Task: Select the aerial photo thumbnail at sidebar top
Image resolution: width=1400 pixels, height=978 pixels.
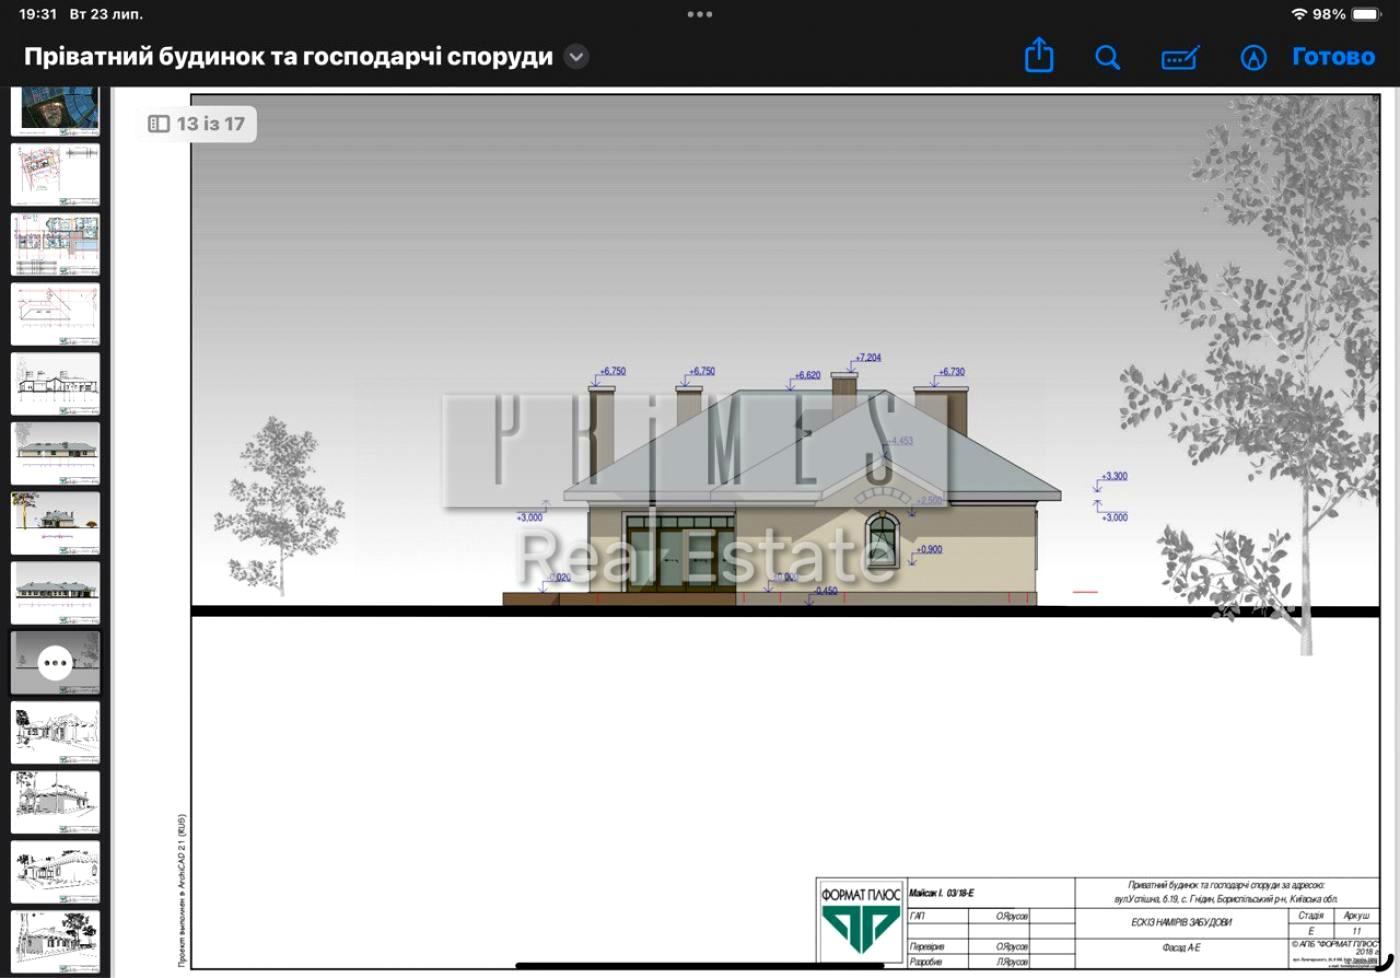Action: (x=55, y=108)
